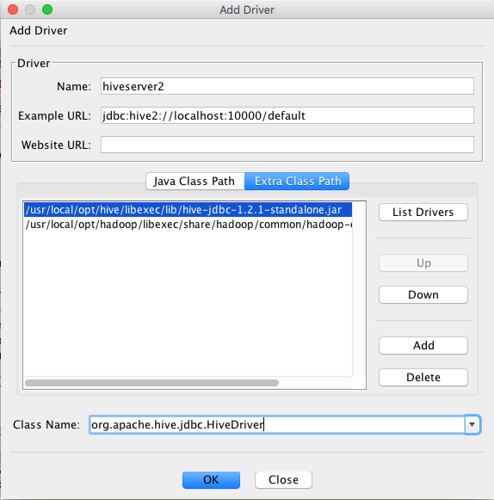The height and width of the screenshot is (500, 494).
Task: Click the horizontal scrollbar of the path list
Action: 152,383
